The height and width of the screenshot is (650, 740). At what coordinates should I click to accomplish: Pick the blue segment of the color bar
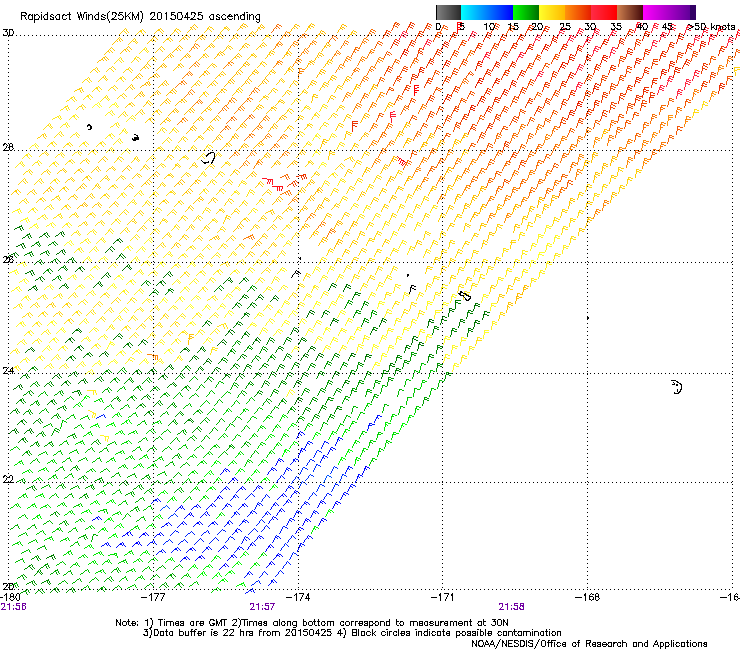(500, 12)
